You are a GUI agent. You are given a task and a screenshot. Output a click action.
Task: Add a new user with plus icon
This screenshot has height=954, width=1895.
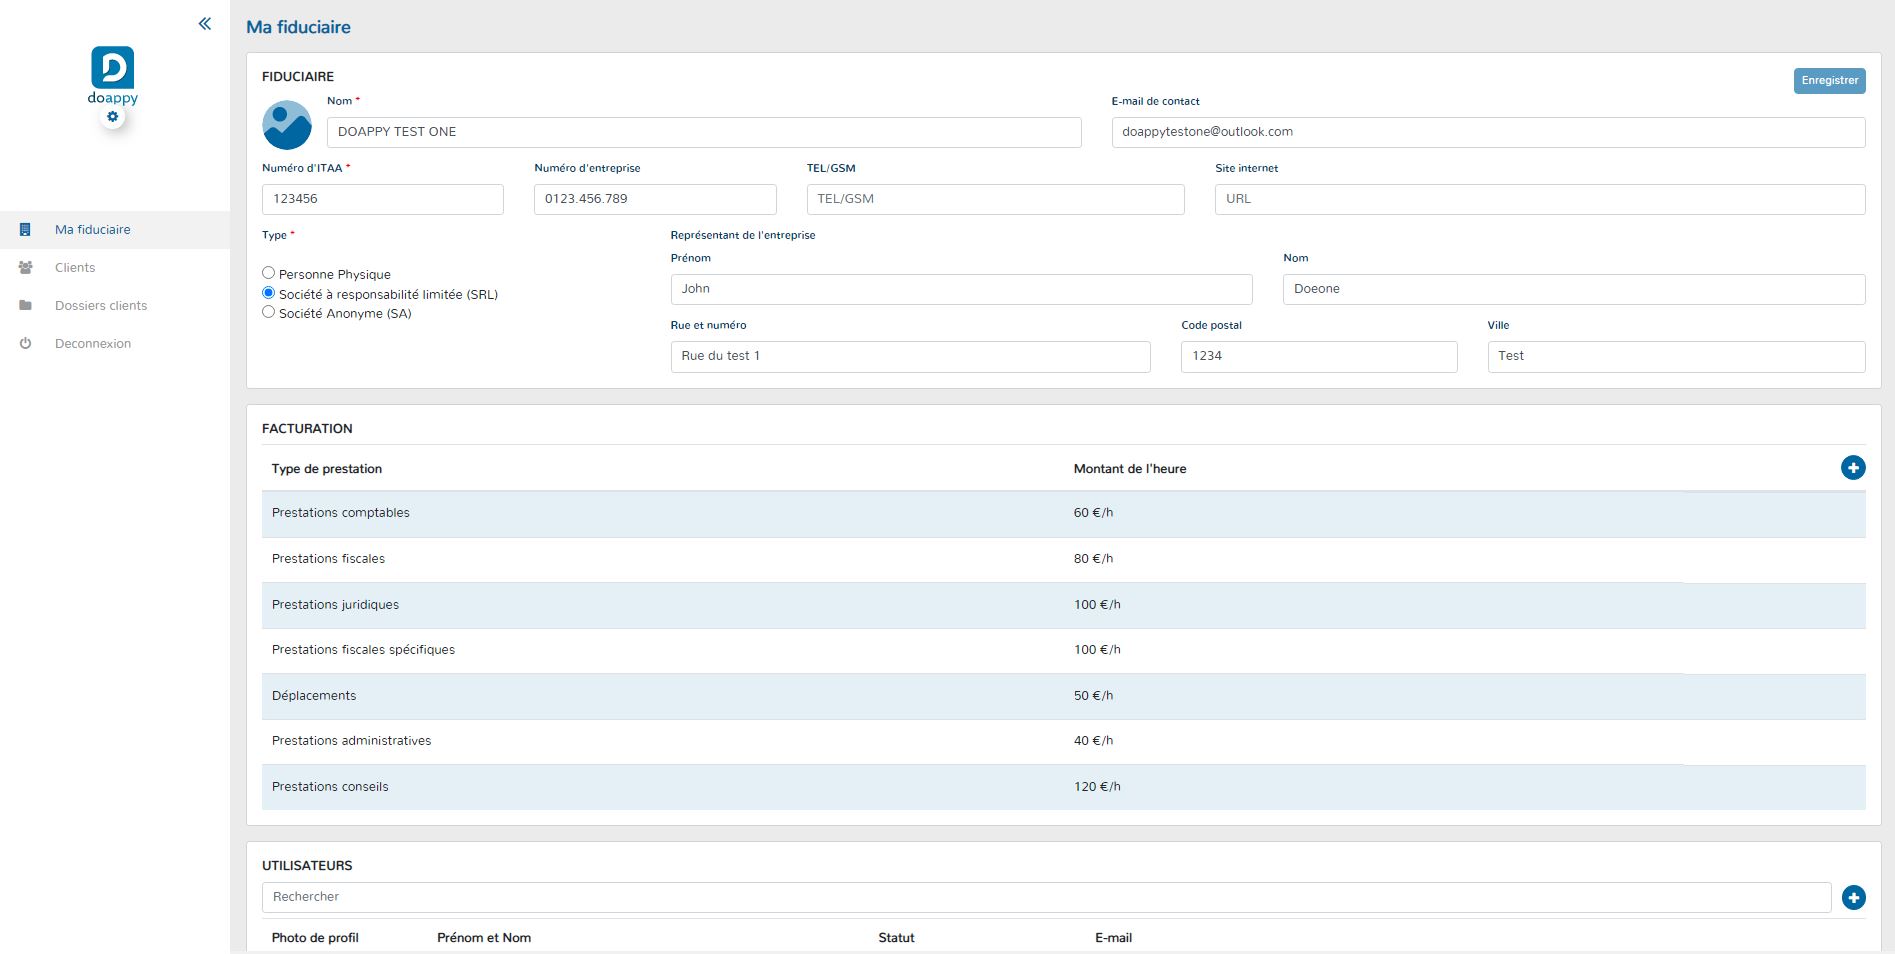coord(1853,898)
